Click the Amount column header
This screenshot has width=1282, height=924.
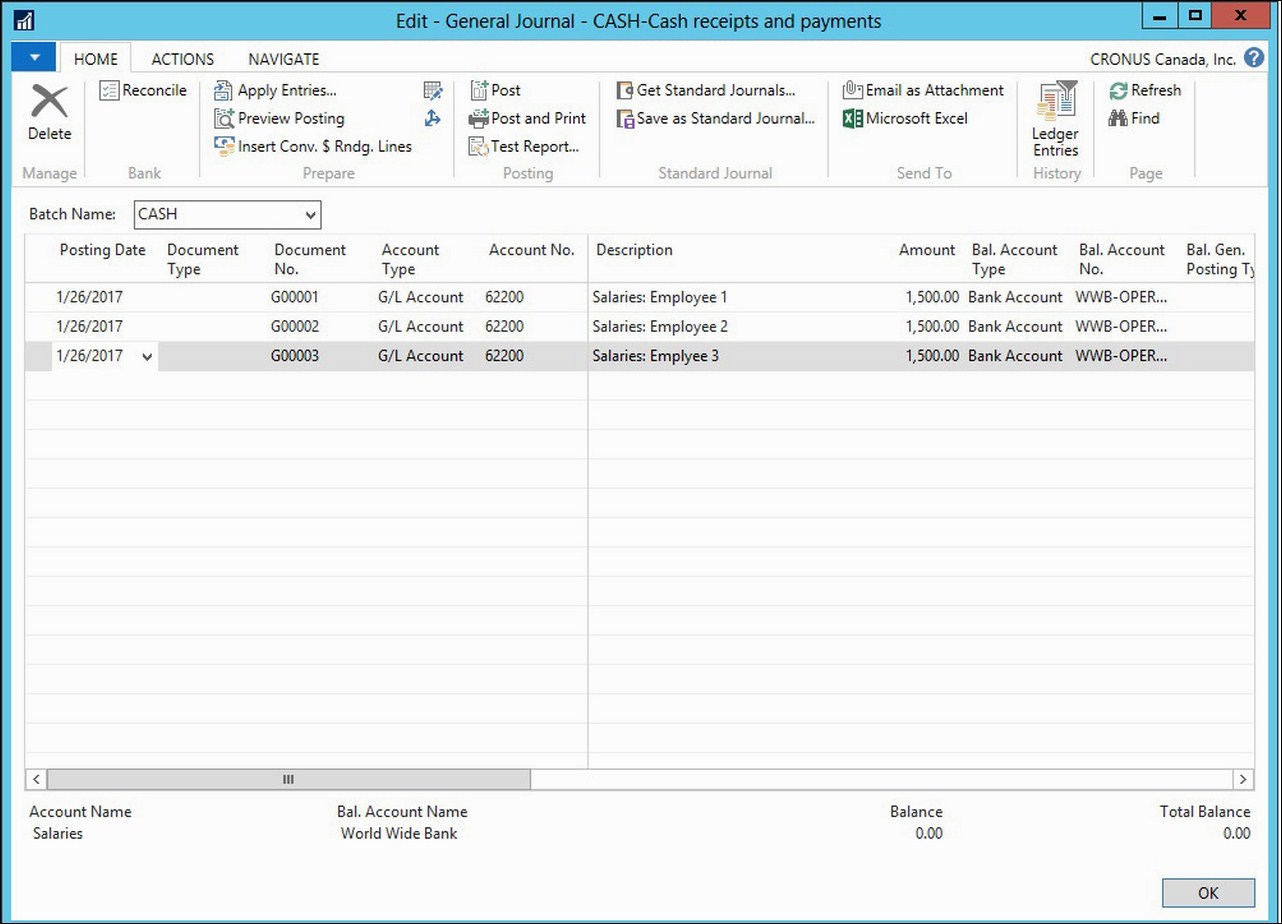pyautogui.click(x=927, y=250)
